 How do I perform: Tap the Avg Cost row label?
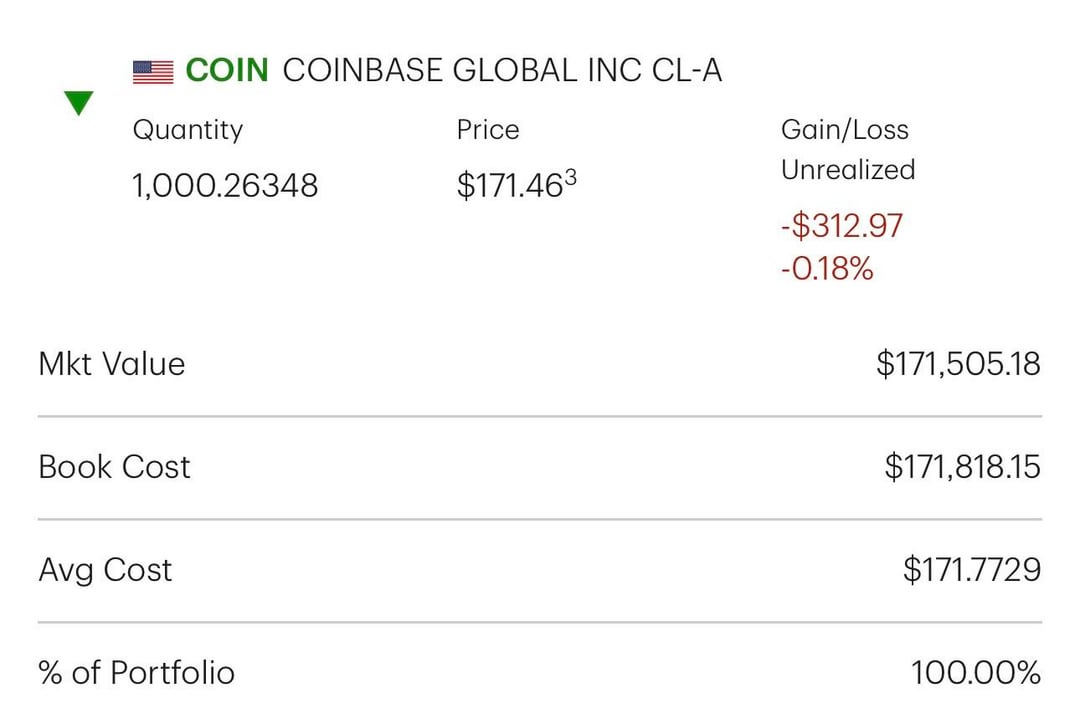(105, 570)
